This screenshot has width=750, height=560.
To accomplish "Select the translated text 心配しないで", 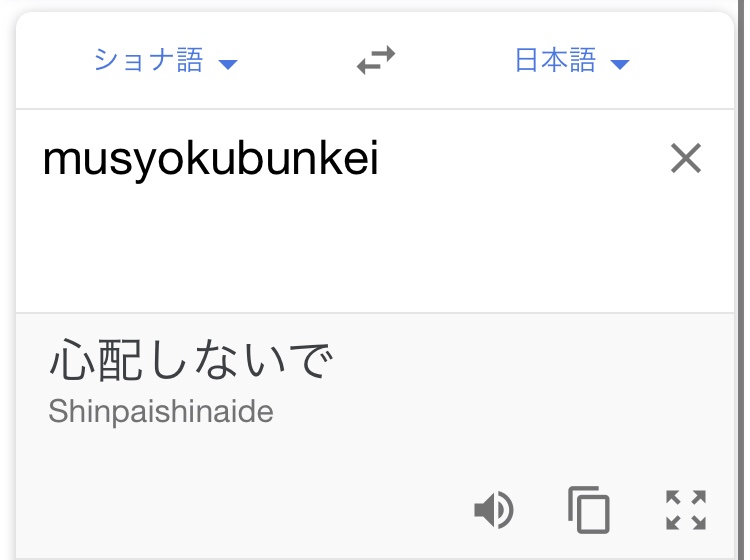I will click(x=190, y=360).
